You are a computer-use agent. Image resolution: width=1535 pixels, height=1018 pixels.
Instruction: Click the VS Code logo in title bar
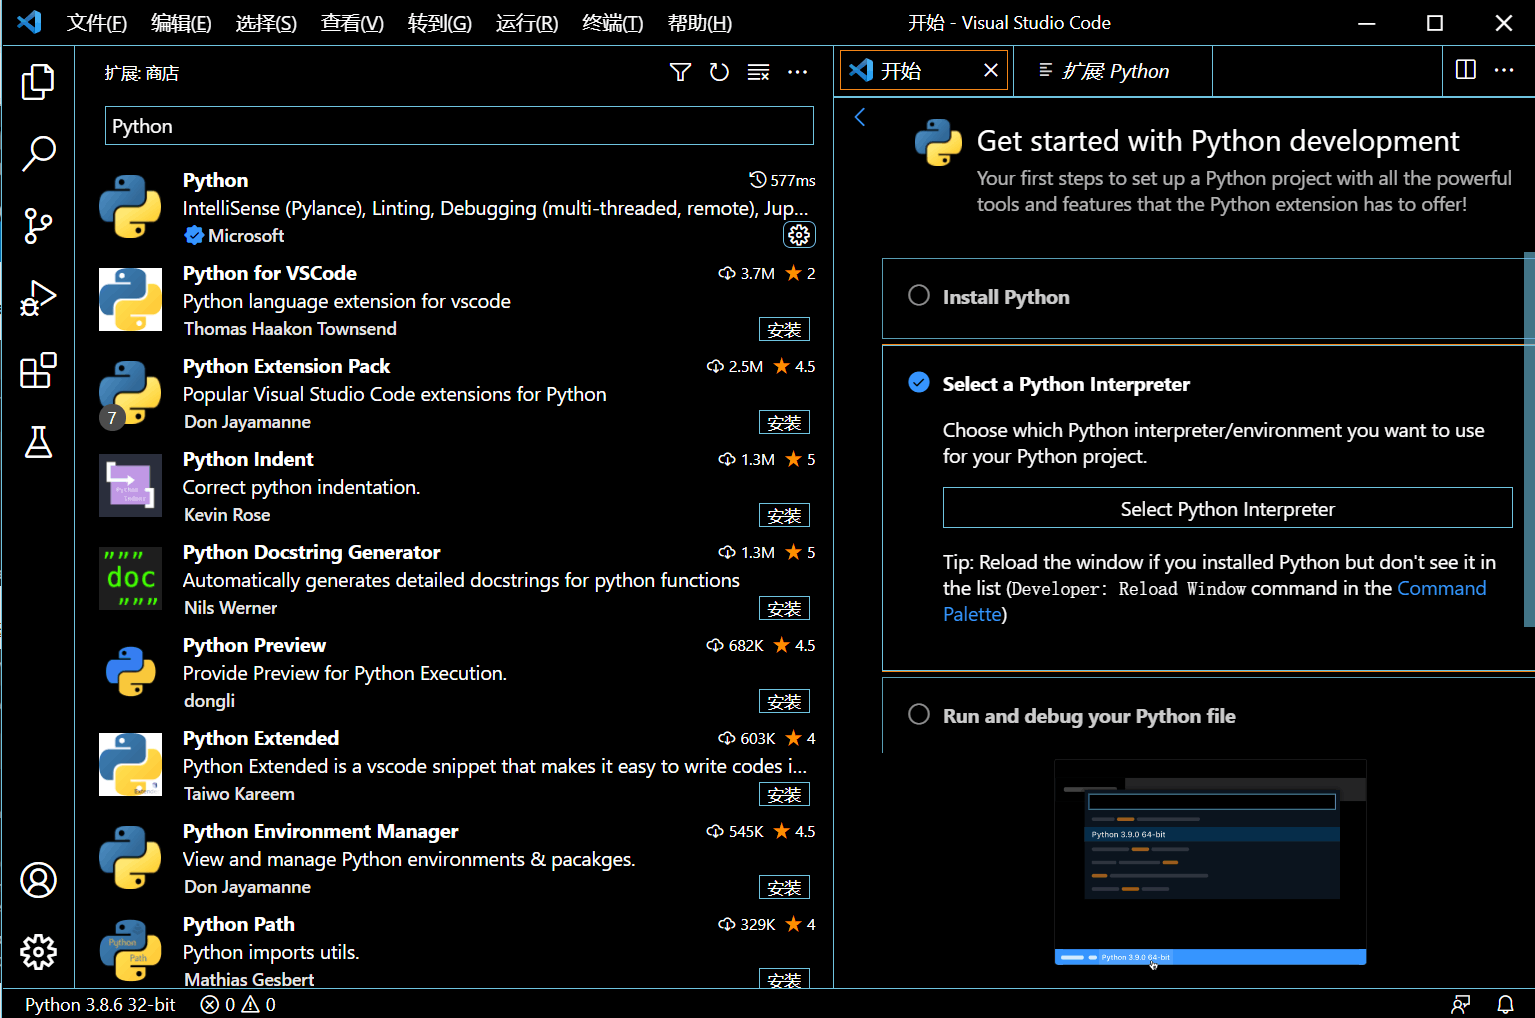coord(29,22)
